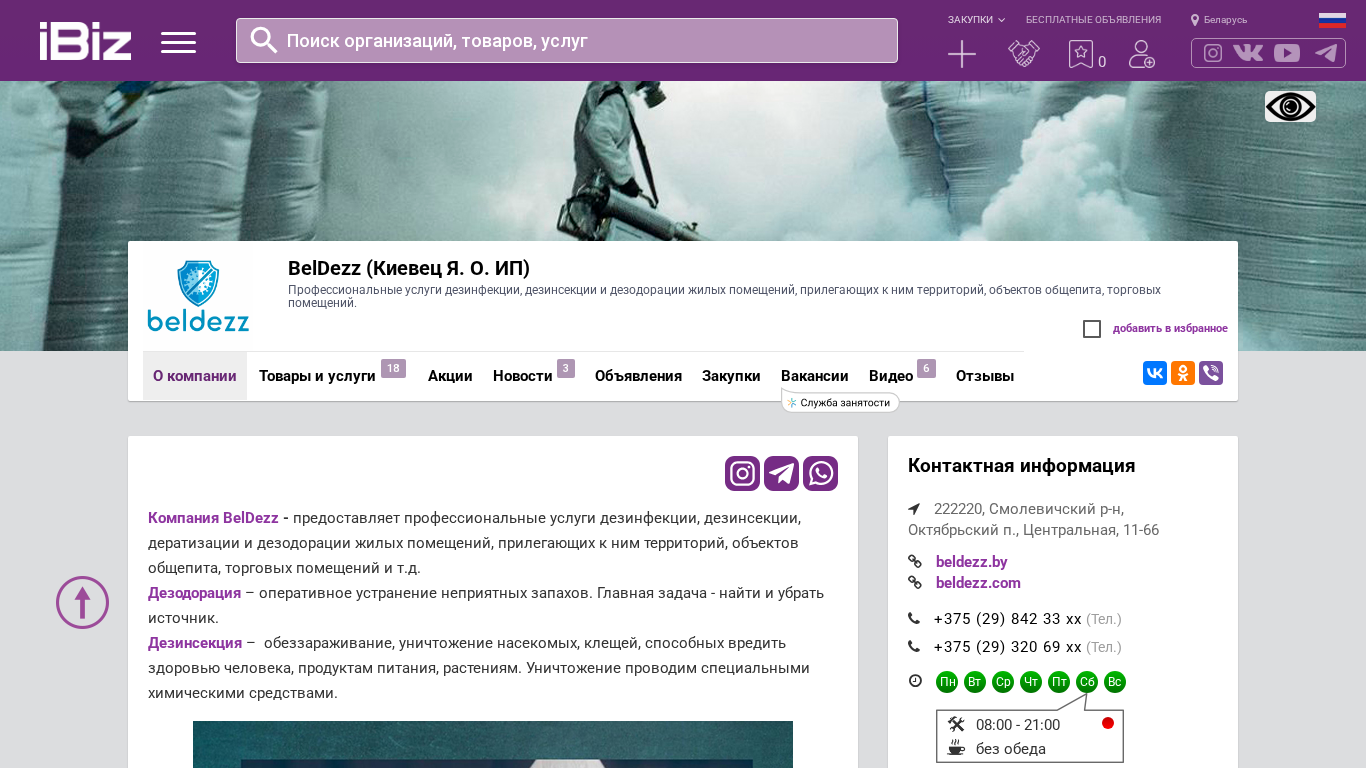Viewport: 1366px width, 768px height.
Task: Share page via VK icon
Action: (1154, 373)
